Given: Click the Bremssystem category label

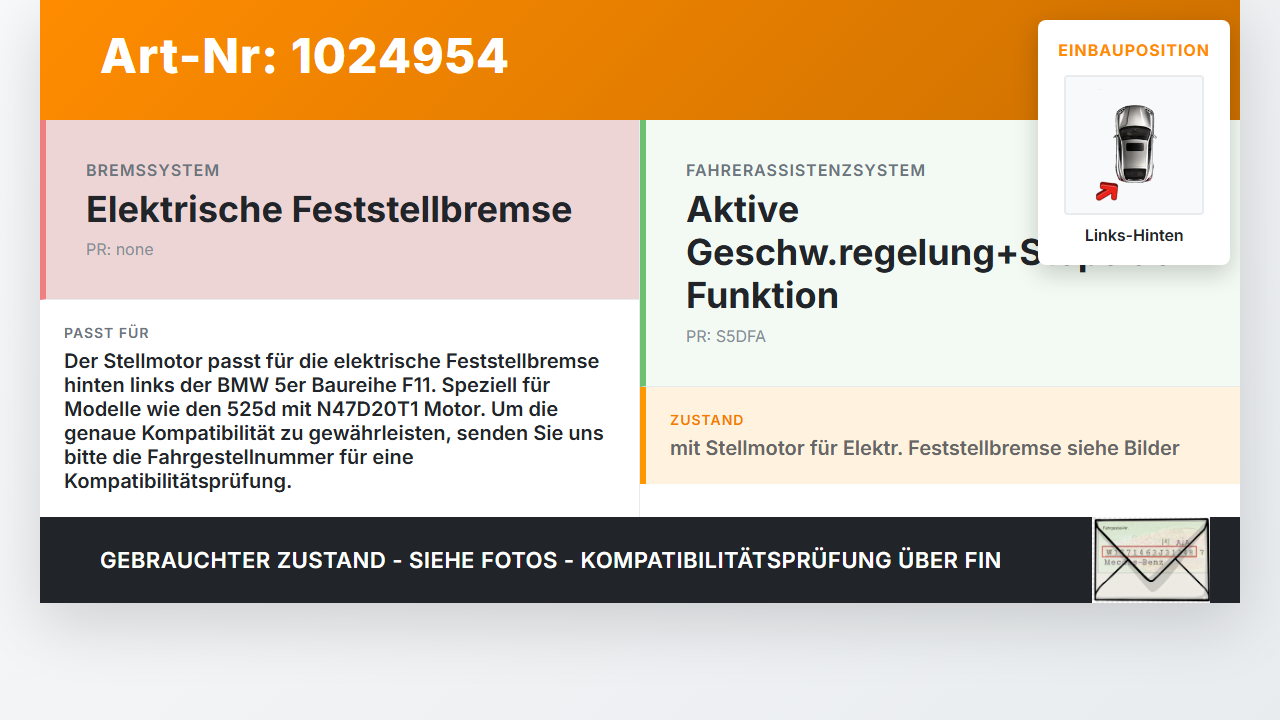Looking at the screenshot, I should 153,170.
